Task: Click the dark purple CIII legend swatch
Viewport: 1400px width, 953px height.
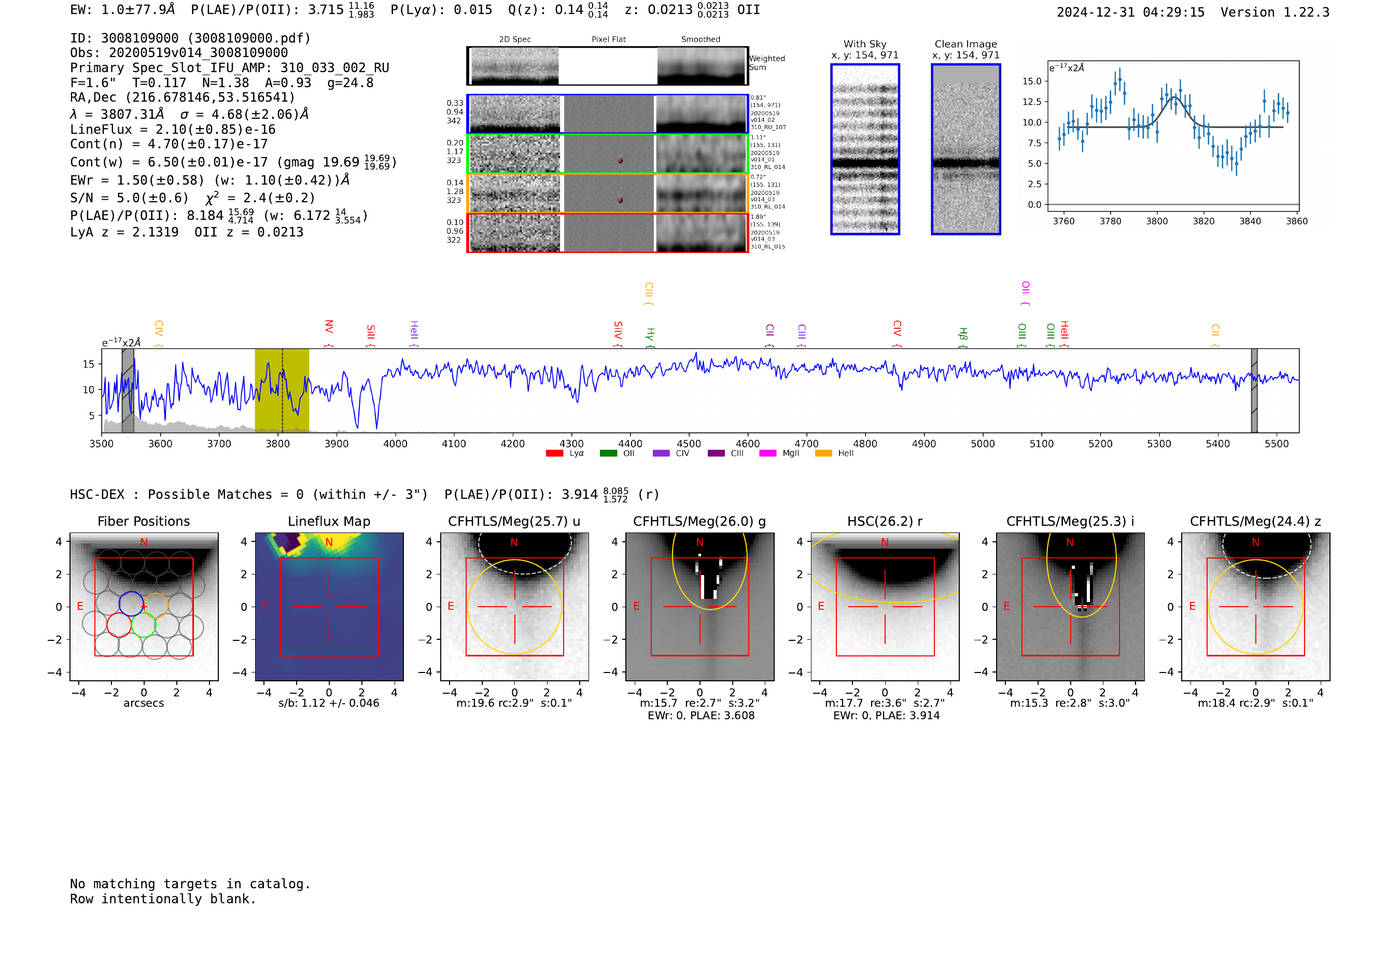Action: (x=716, y=454)
